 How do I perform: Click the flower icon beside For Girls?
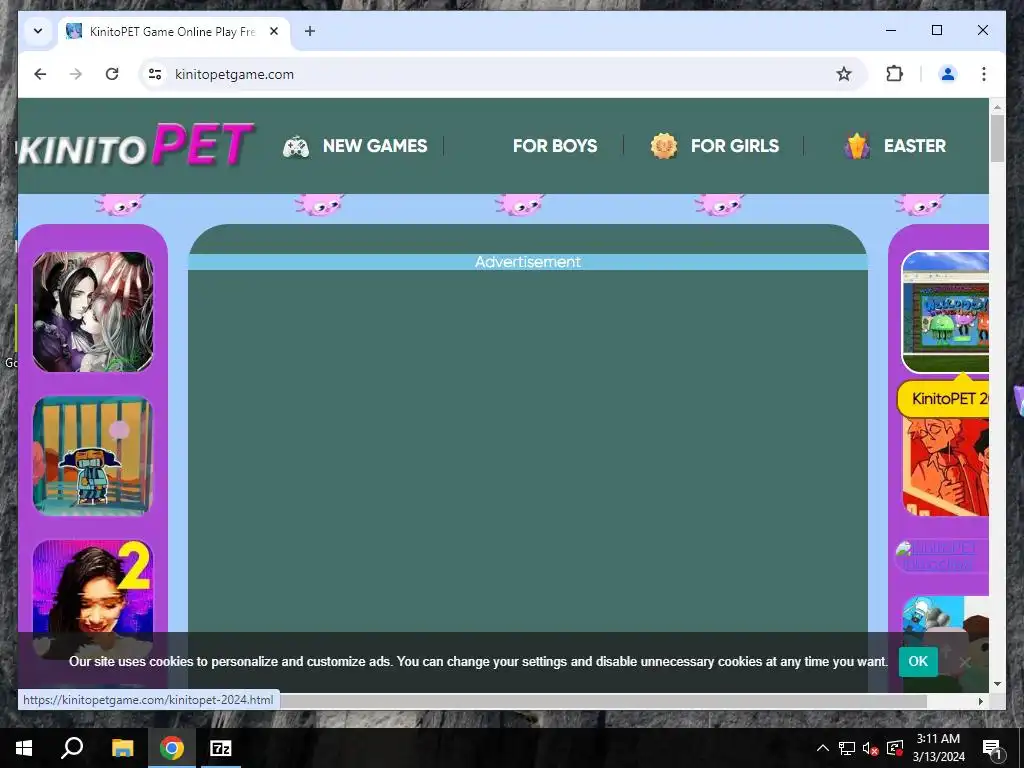(x=664, y=146)
